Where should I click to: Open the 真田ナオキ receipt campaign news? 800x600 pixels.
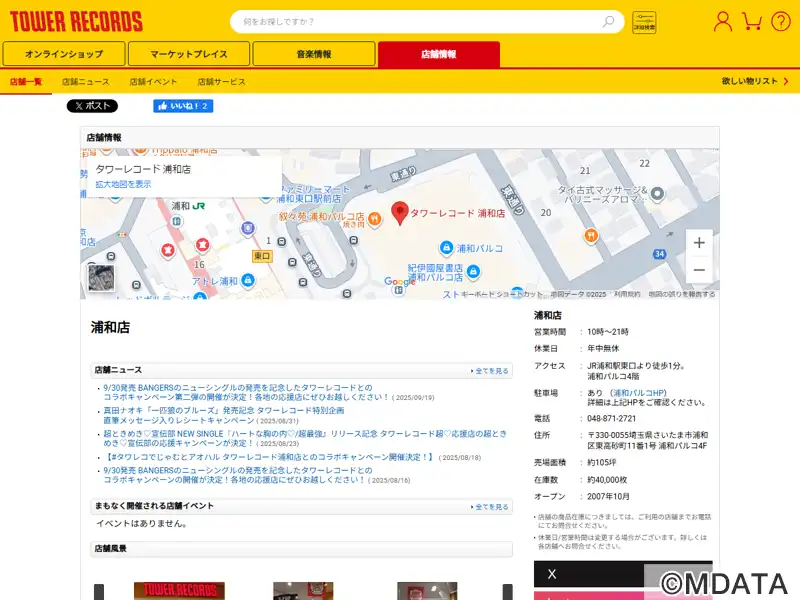coord(224,415)
